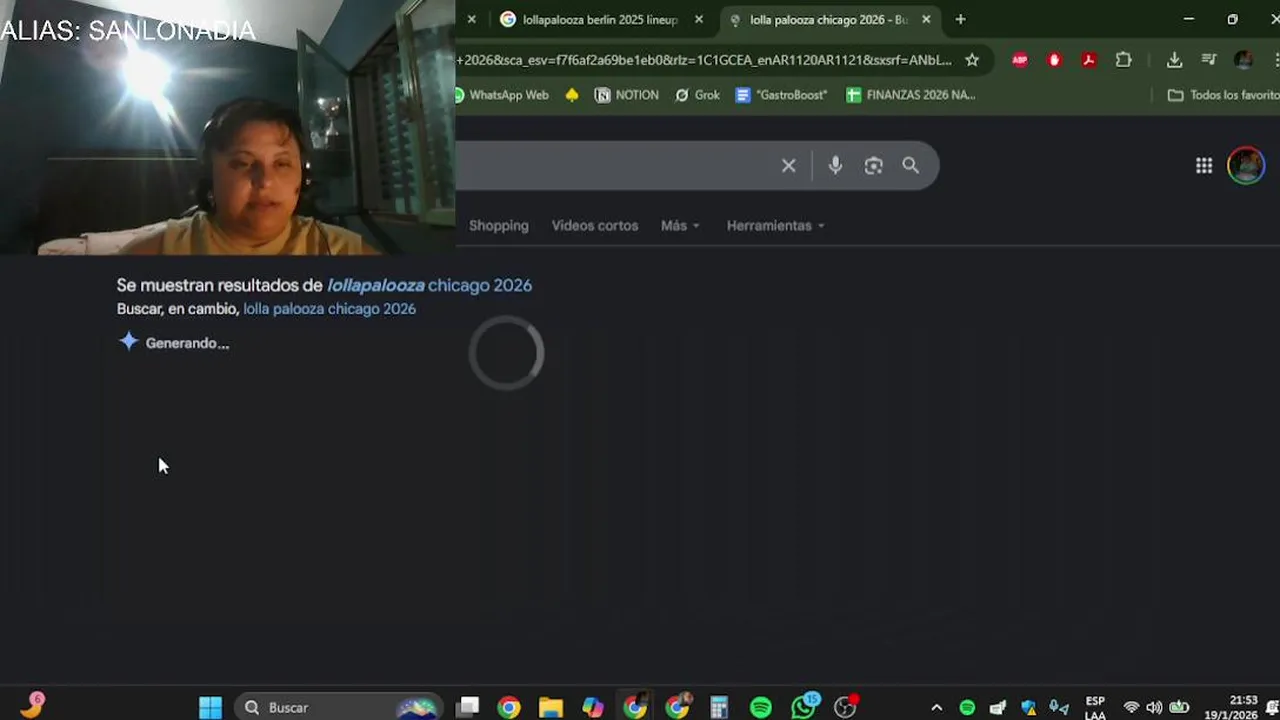Viewport: 1280px width, 720px height.
Task: Select the lolla palooza chicago 2026 tab
Action: [x=828, y=19]
